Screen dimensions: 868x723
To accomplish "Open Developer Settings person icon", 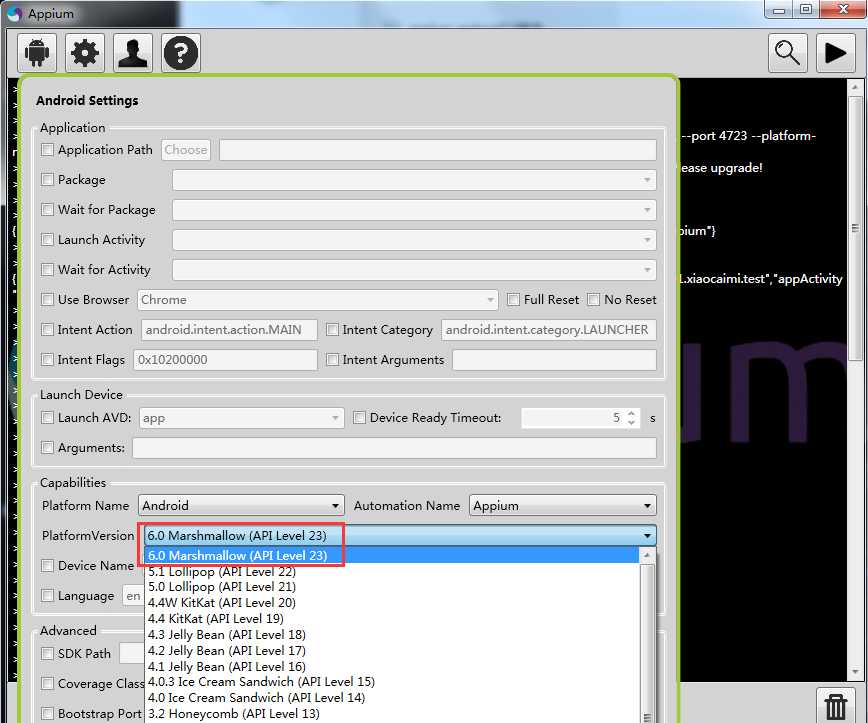I will 133,53.
